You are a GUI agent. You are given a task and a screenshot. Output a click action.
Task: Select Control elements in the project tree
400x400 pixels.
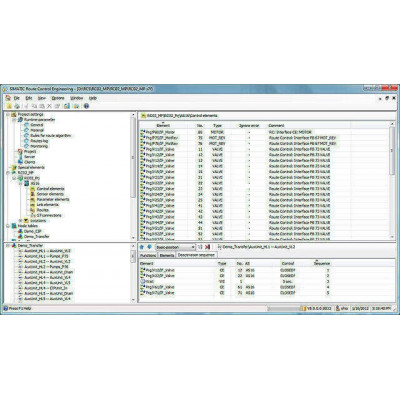click(50, 189)
